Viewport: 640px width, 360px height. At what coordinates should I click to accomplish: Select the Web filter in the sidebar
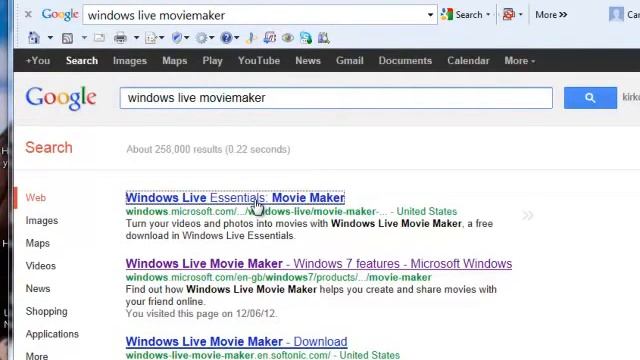[x=36, y=198]
